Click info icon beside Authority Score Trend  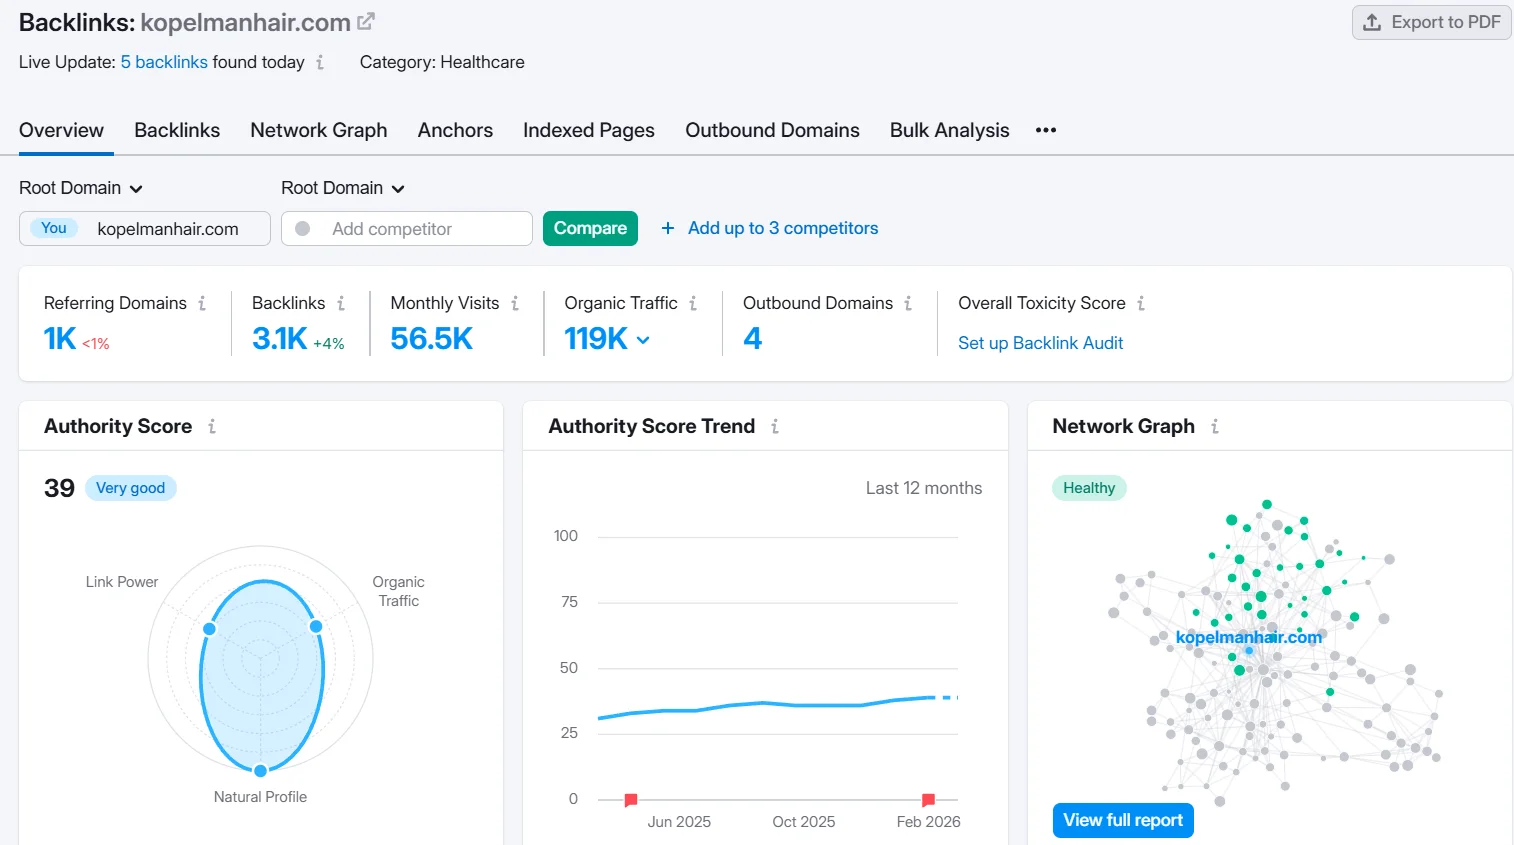775,426
